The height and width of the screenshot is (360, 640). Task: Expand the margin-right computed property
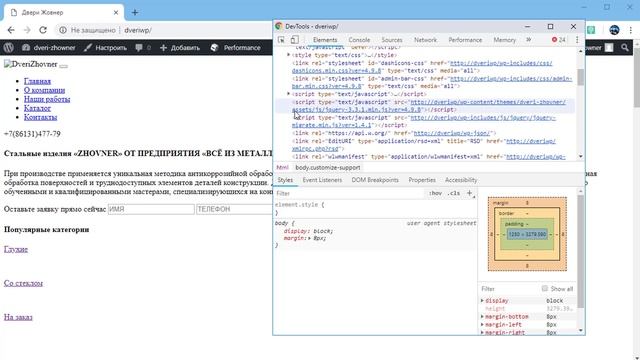tap(482, 333)
